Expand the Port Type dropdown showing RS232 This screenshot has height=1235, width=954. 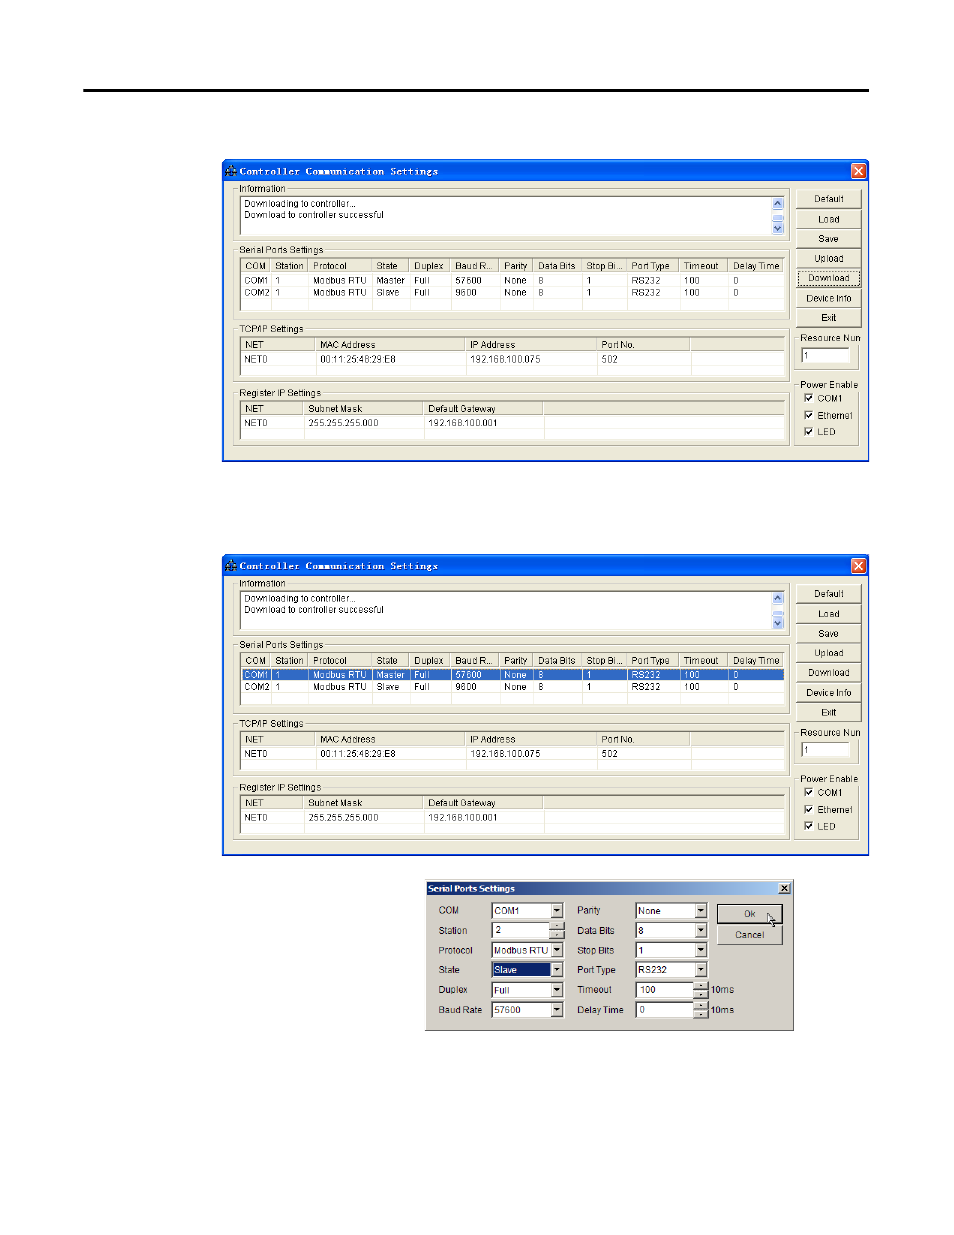click(701, 970)
